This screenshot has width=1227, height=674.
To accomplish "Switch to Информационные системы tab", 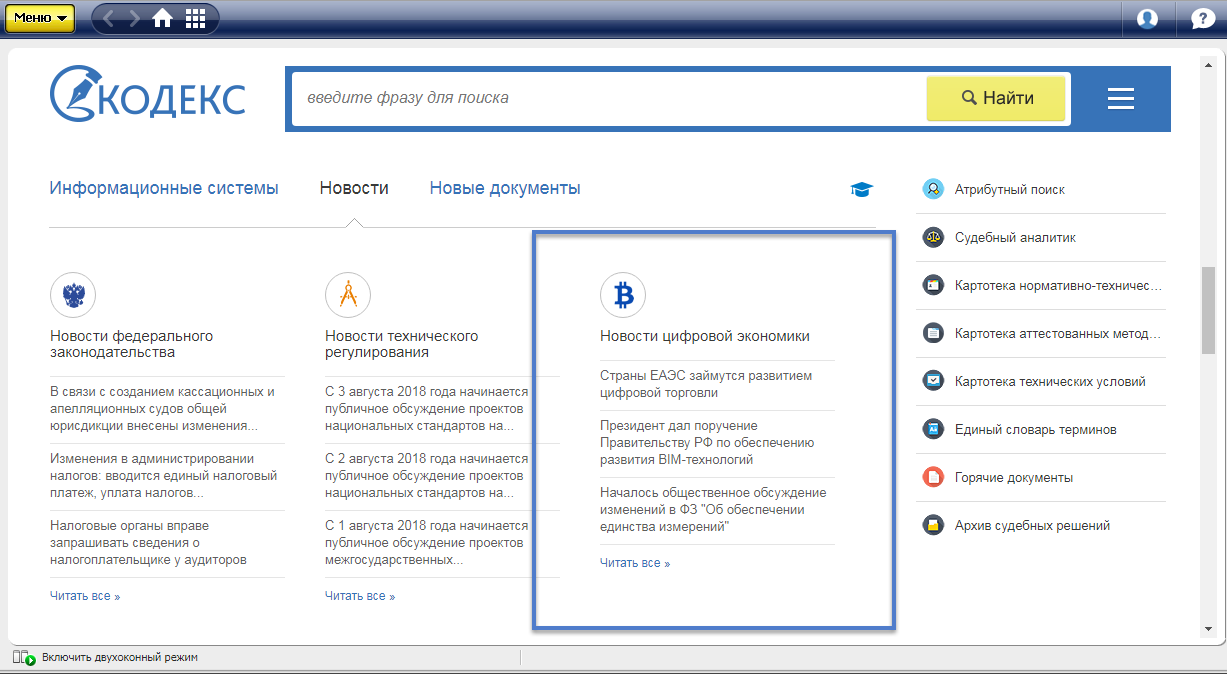I will 164,188.
